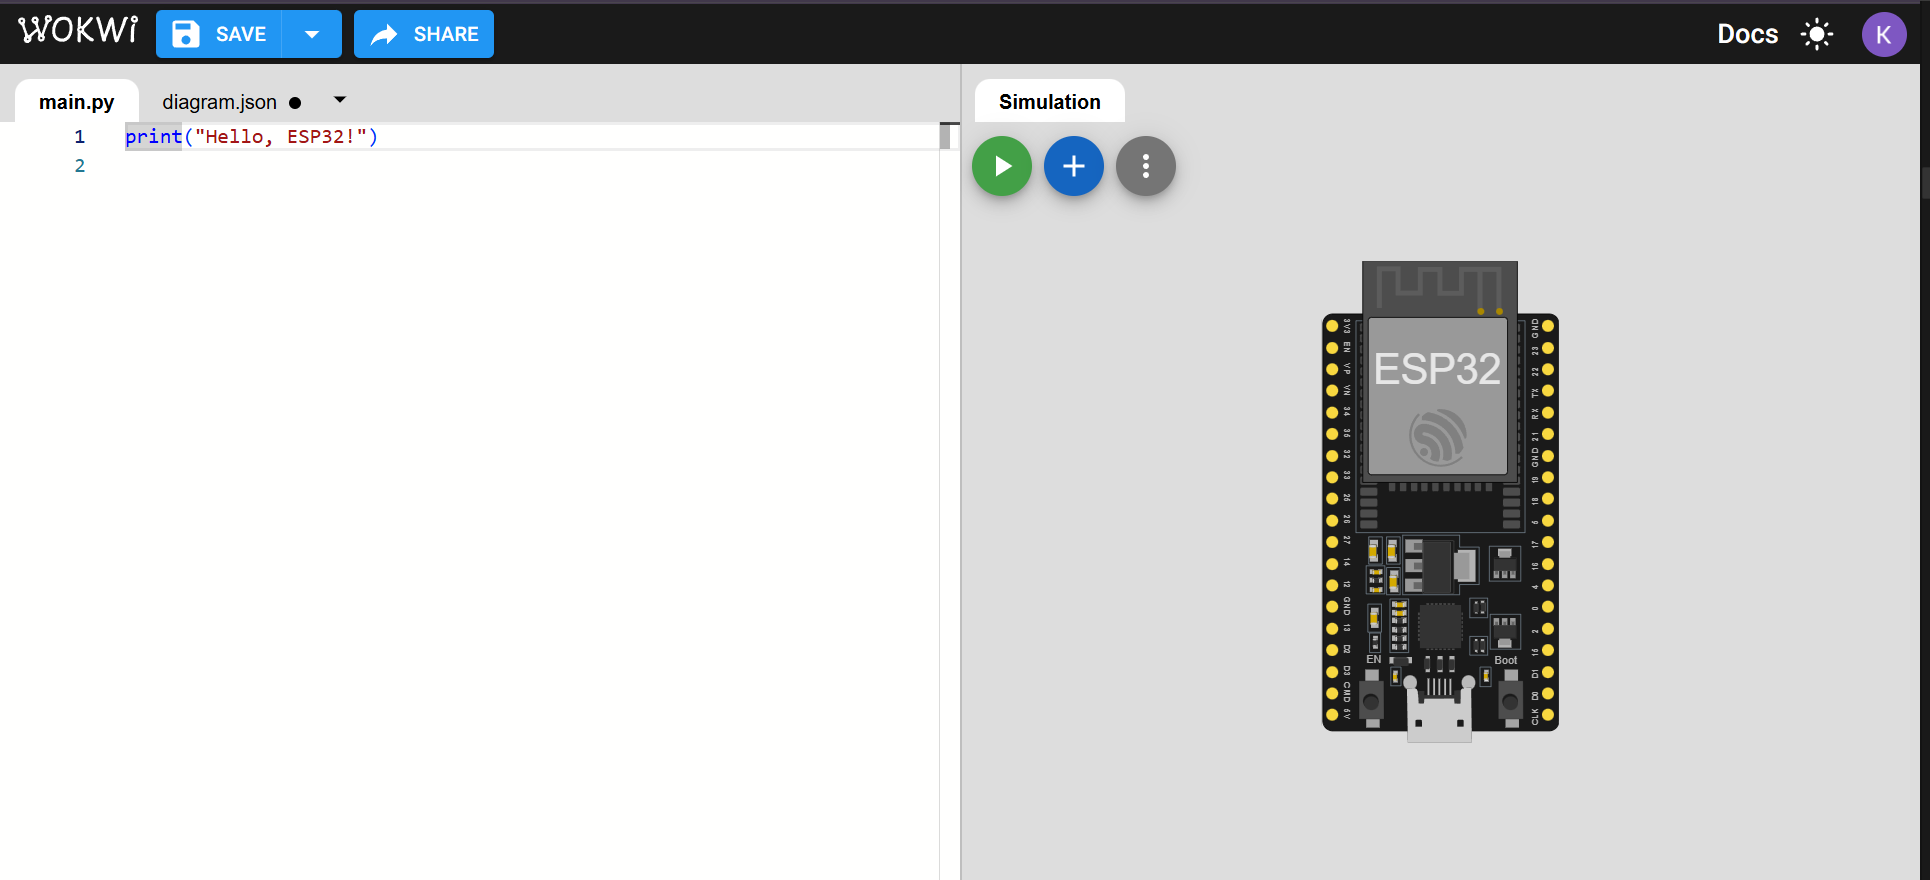Open the save options dropdown arrow
The image size is (1930, 880).
pyautogui.click(x=312, y=34)
